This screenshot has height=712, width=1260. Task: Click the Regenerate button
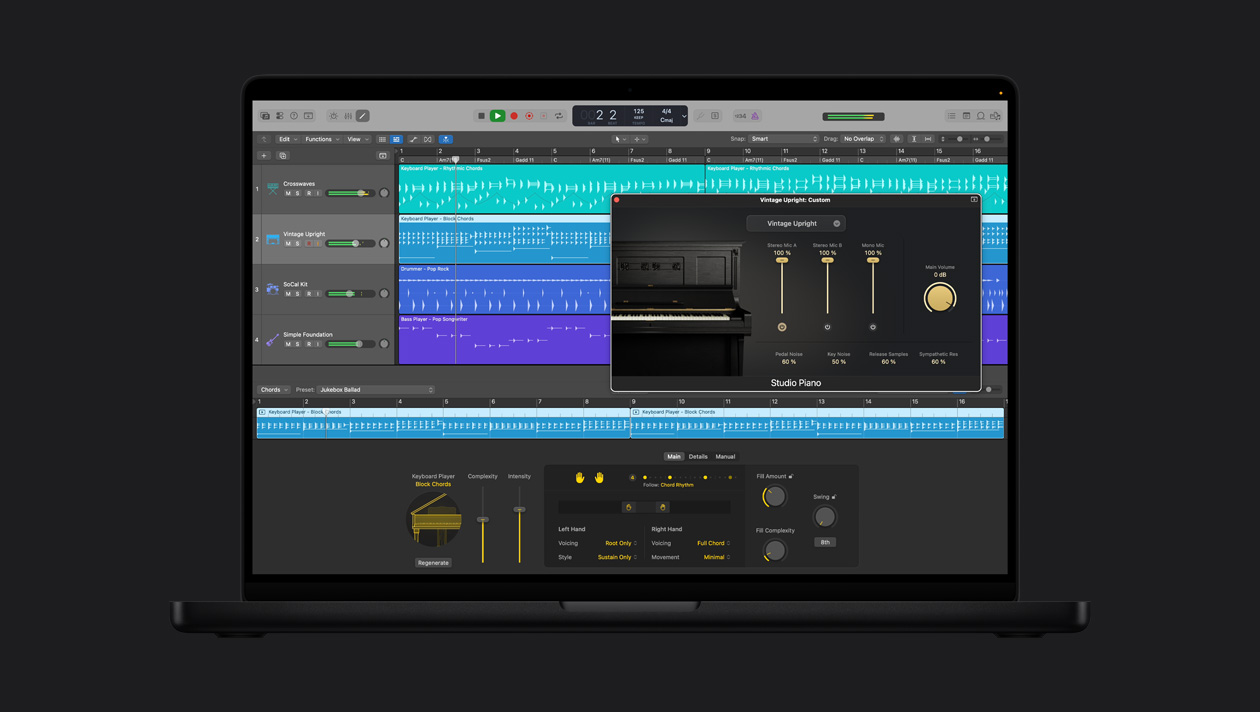pyautogui.click(x=433, y=563)
